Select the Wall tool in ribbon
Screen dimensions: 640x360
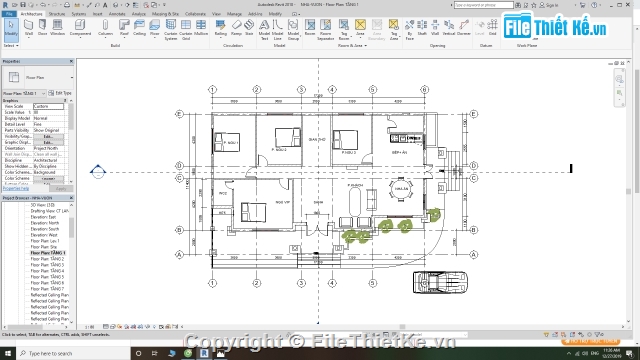[x=29, y=28]
